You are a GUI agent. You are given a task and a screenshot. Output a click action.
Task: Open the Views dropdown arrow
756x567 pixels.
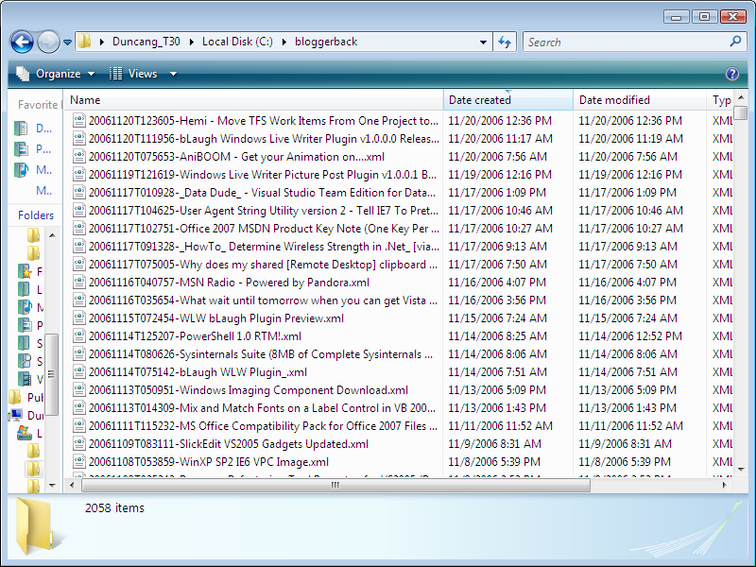point(173,74)
